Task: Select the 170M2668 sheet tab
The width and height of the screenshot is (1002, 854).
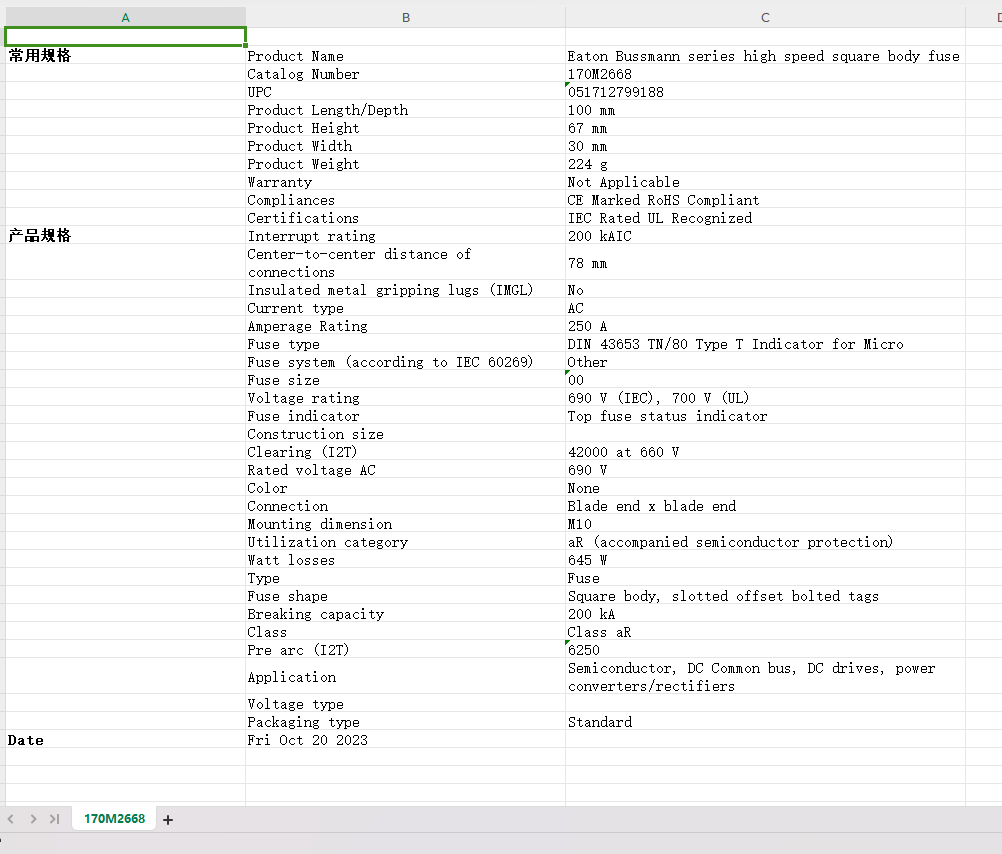Action: tap(114, 819)
